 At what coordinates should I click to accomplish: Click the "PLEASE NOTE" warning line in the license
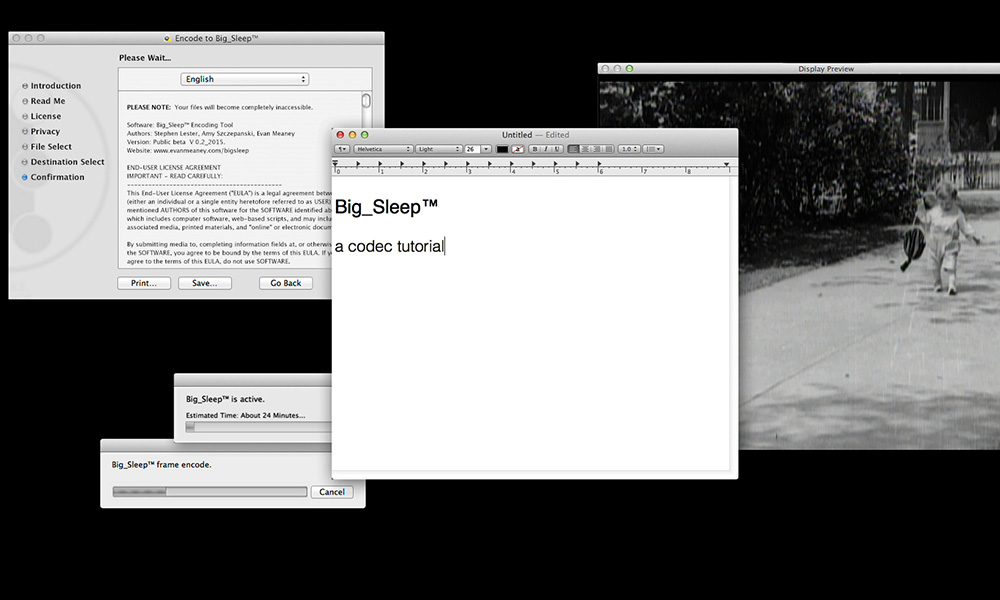(220, 107)
